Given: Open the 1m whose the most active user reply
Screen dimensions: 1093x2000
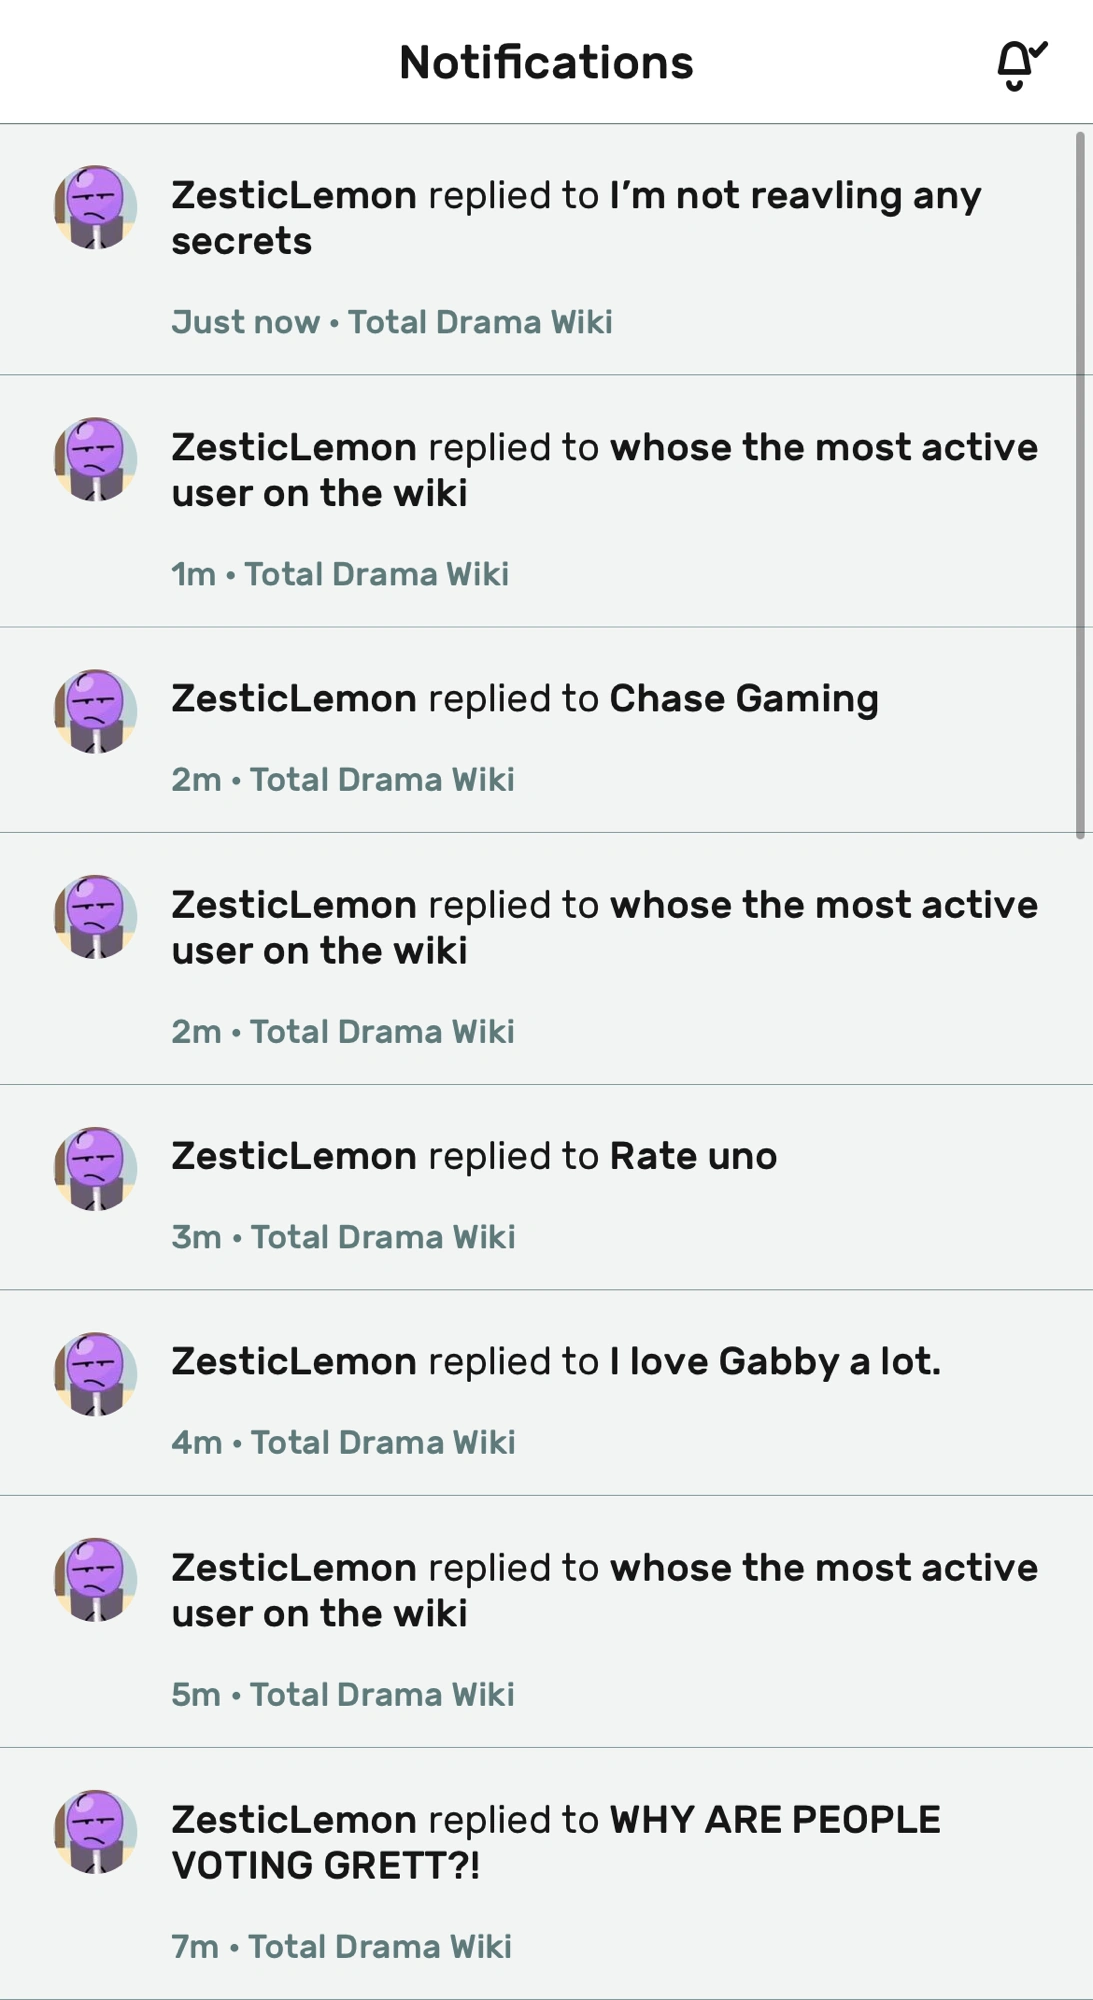Looking at the screenshot, I should [605, 469].
